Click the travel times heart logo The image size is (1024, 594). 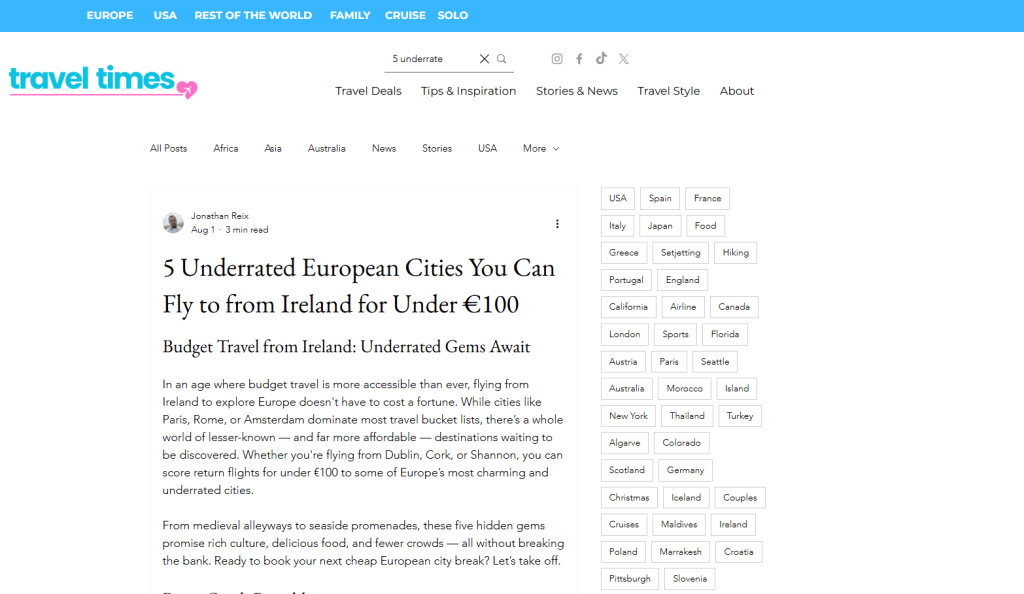[x=188, y=89]
